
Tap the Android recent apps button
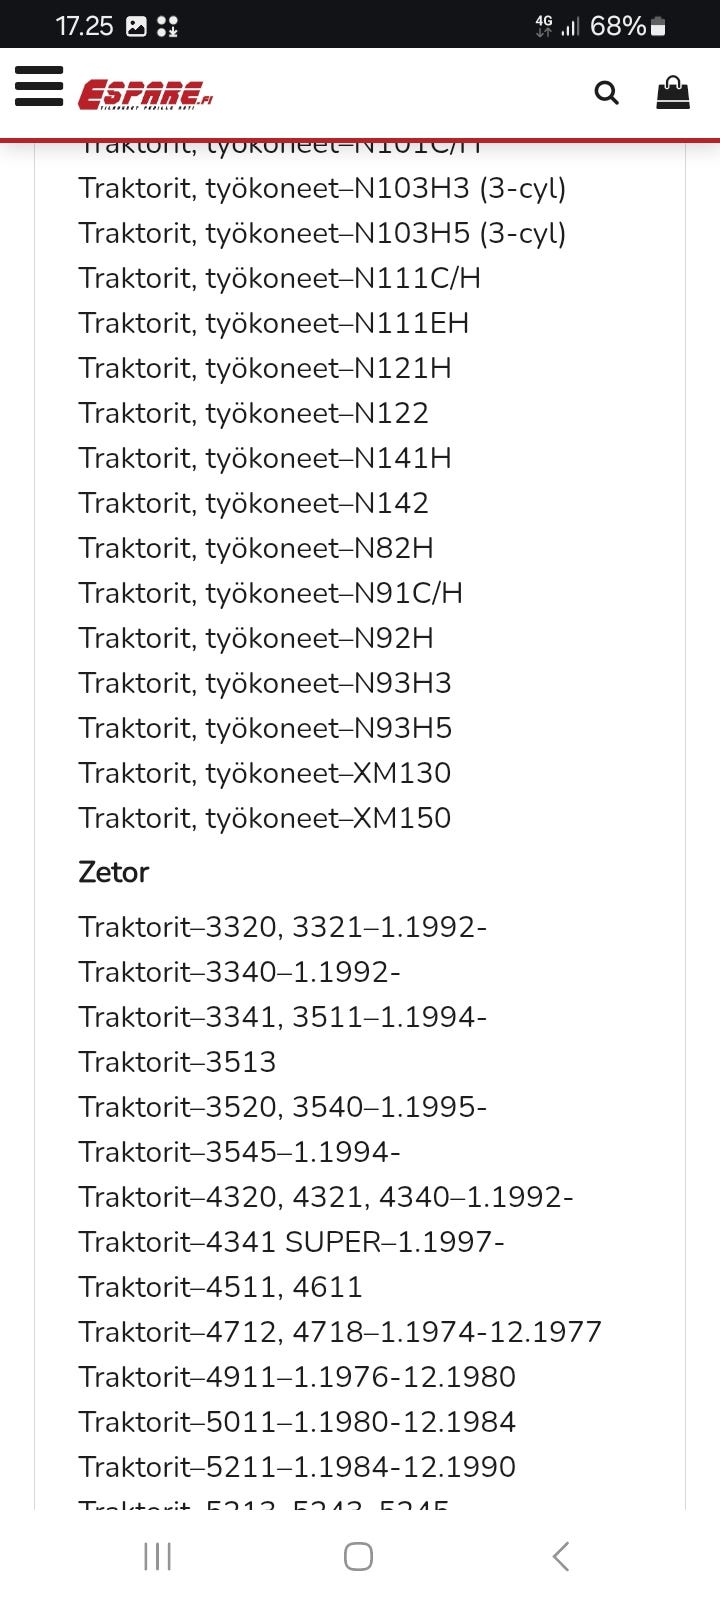(x=158, y=1556)
